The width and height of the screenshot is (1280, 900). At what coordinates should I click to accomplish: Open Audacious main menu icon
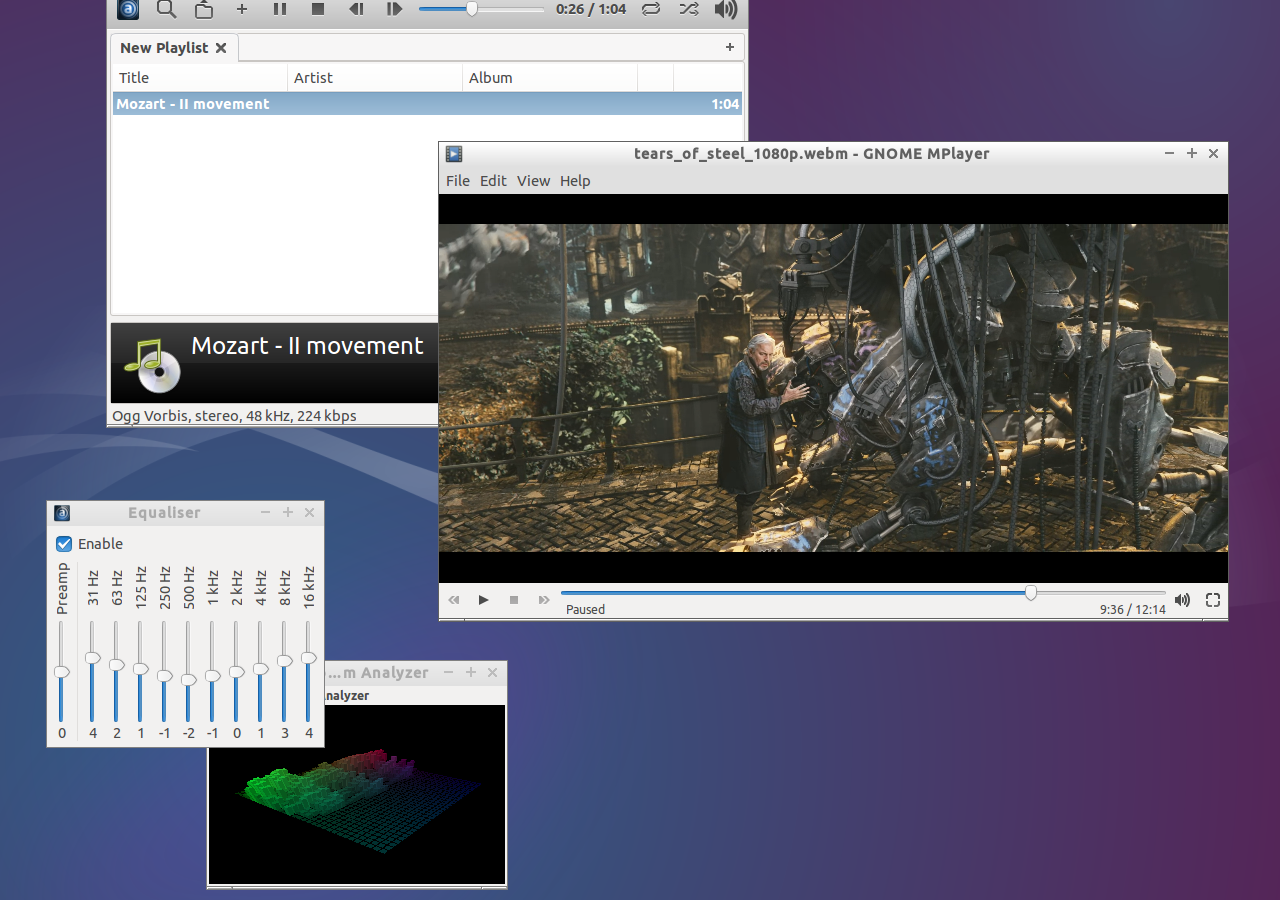(129, 9)
